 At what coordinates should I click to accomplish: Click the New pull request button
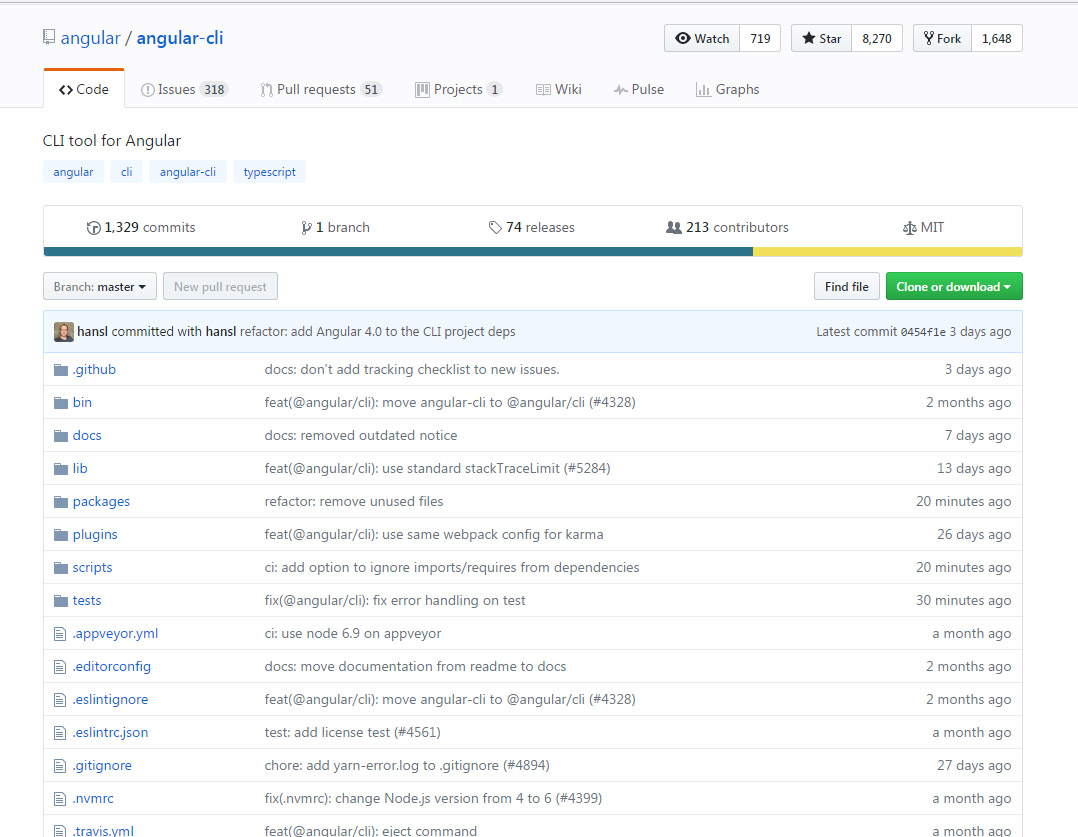point(220,287)
